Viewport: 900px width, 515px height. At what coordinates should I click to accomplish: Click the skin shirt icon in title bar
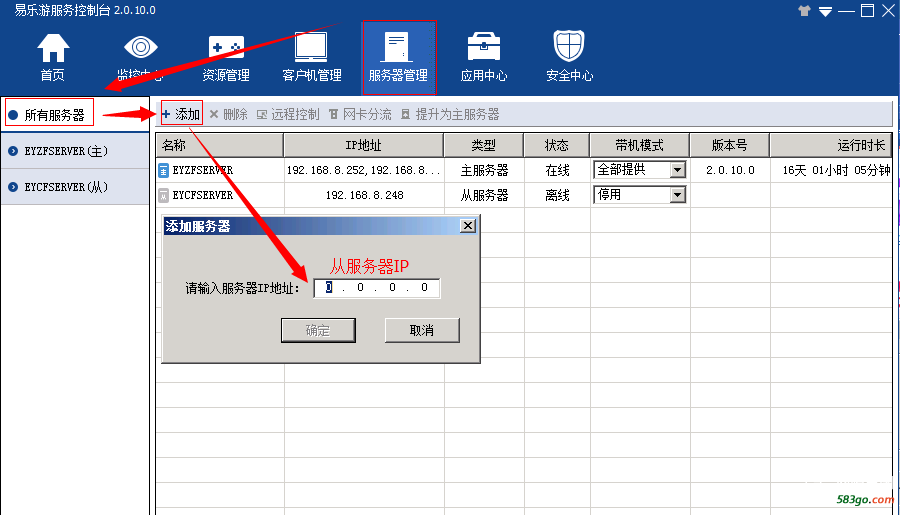pyautogui.click(x=805, y=11)
